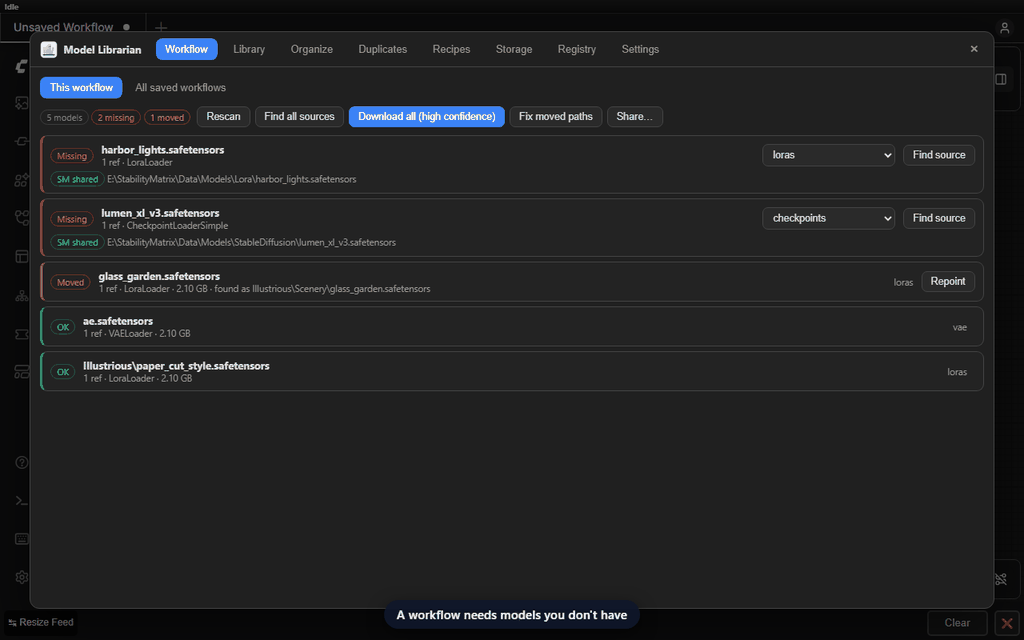Click the Missing badge on lumen_xl_v3 row
Screen dimensions: 1024x640
[x=72, y=219]
